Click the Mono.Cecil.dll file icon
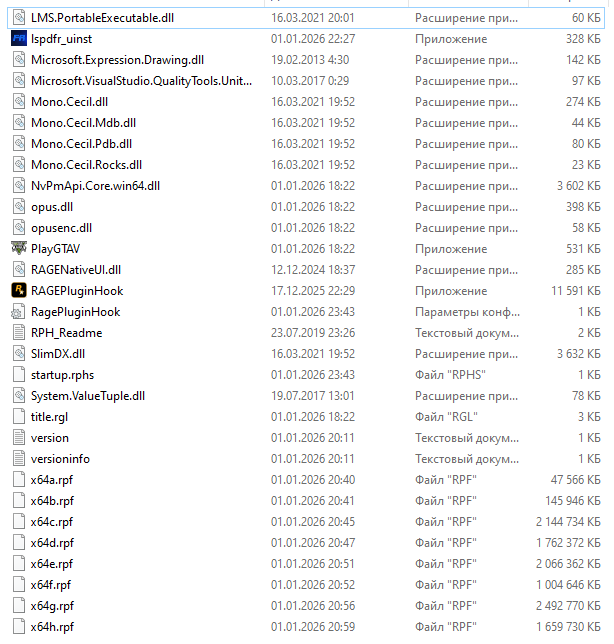This screenshot has width=614, height=644. pyautogui.click(x=19, y=101)
